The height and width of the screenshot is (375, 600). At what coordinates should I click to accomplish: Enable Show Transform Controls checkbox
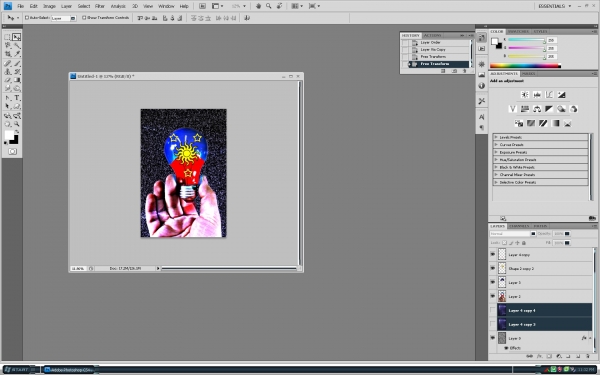pyautogui.click(x=84, y=18)
